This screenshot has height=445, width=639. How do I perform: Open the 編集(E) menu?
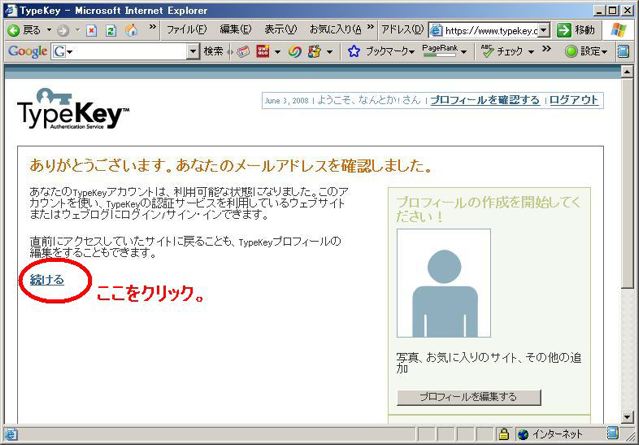pos(235,30)
